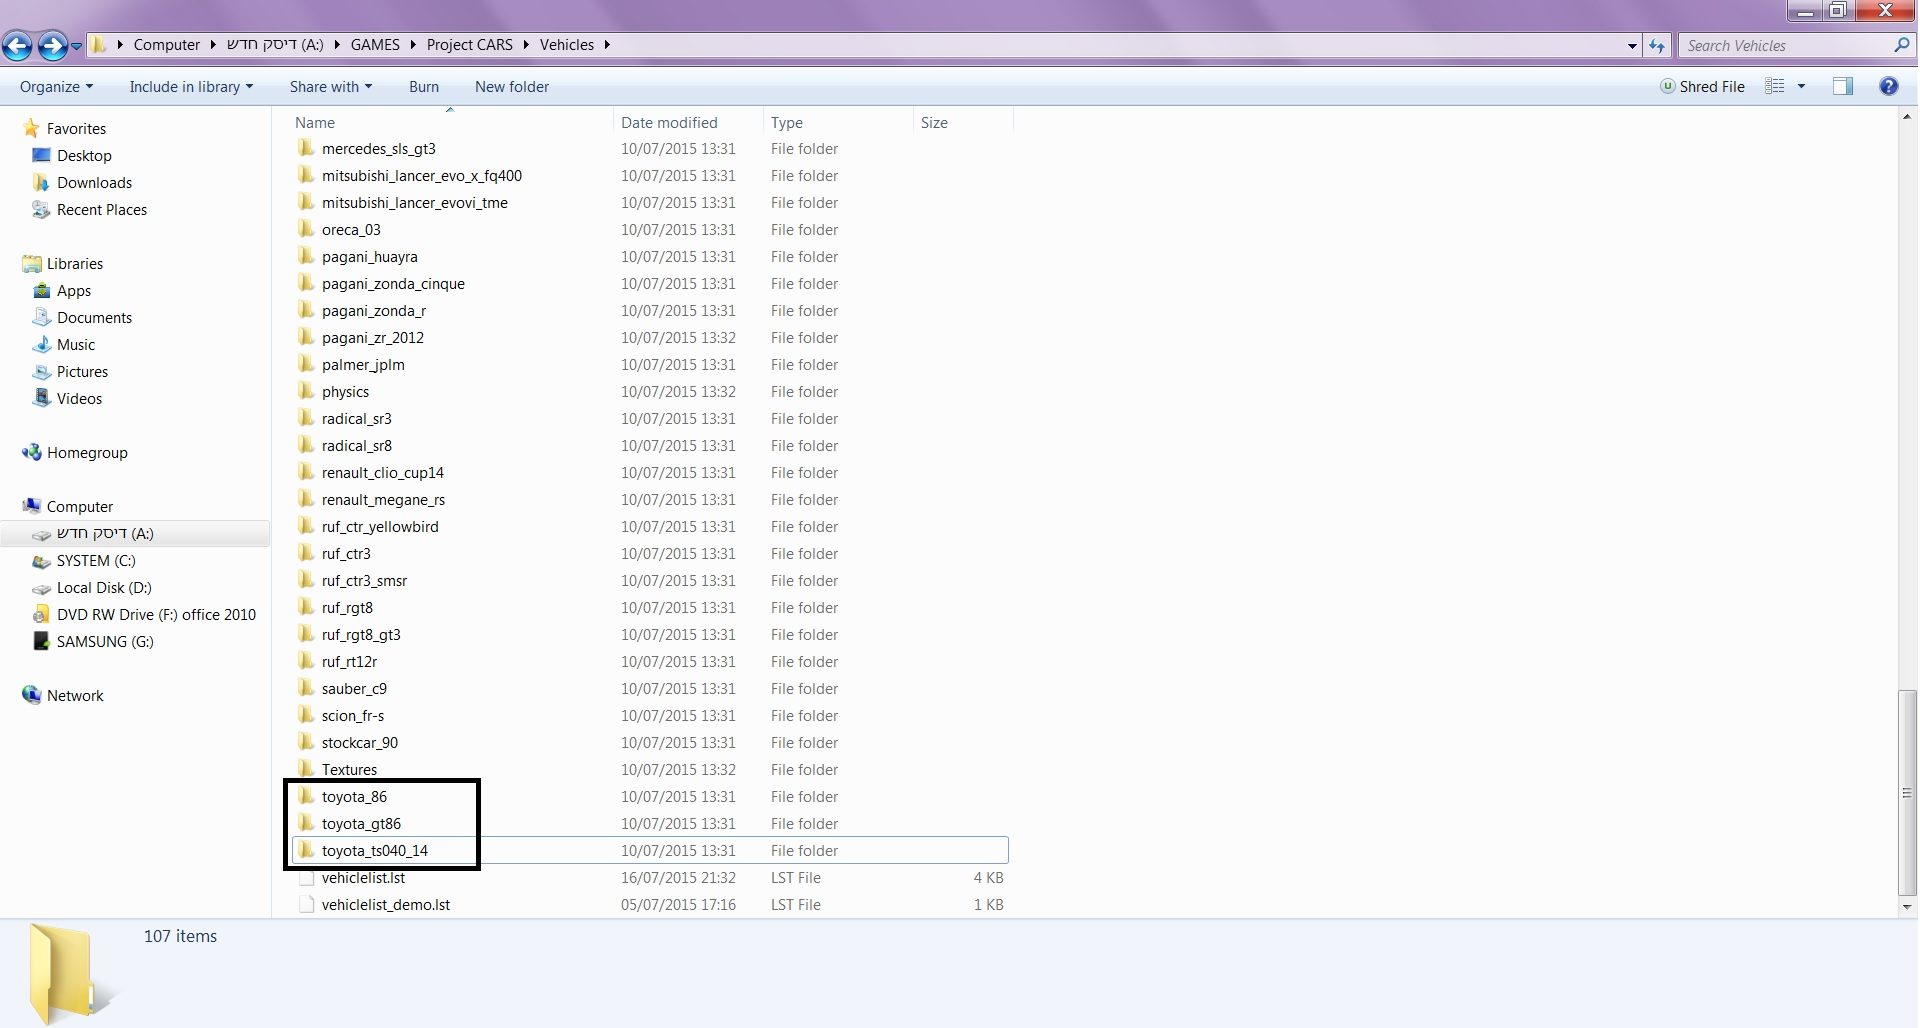Open the Pictures library
The image size is (1920, 1028).
click(82, 371)
